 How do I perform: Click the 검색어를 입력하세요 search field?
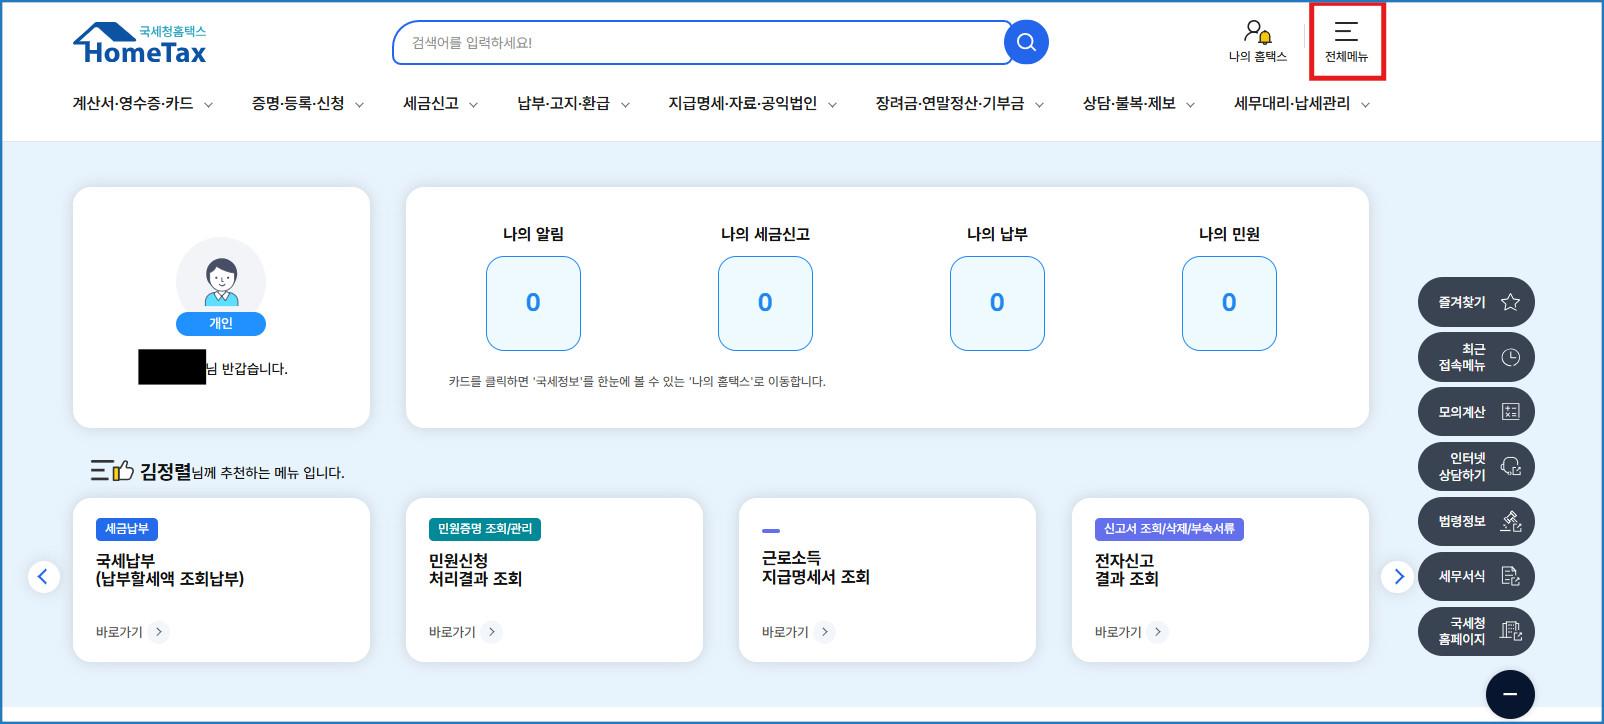[700, 42]
